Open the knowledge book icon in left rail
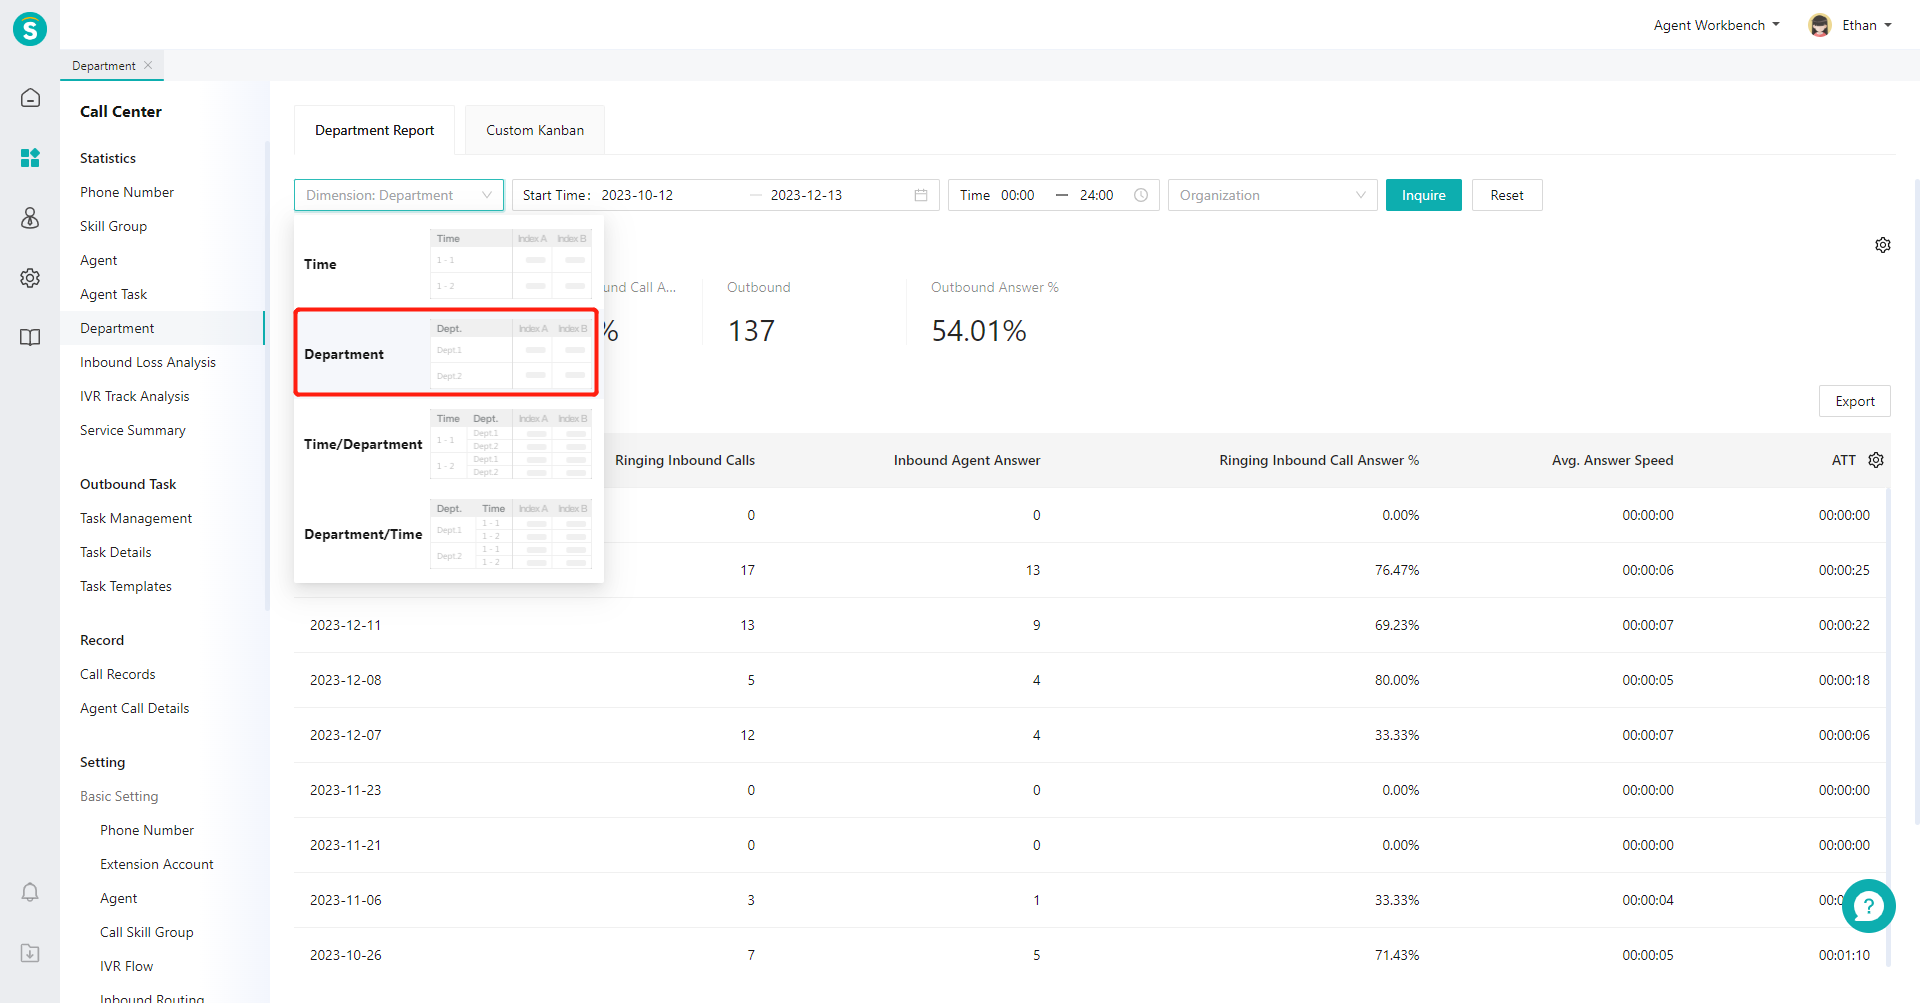Image resolution: width=1920 pixels, height=1003 pixels. tap(30, 338)
